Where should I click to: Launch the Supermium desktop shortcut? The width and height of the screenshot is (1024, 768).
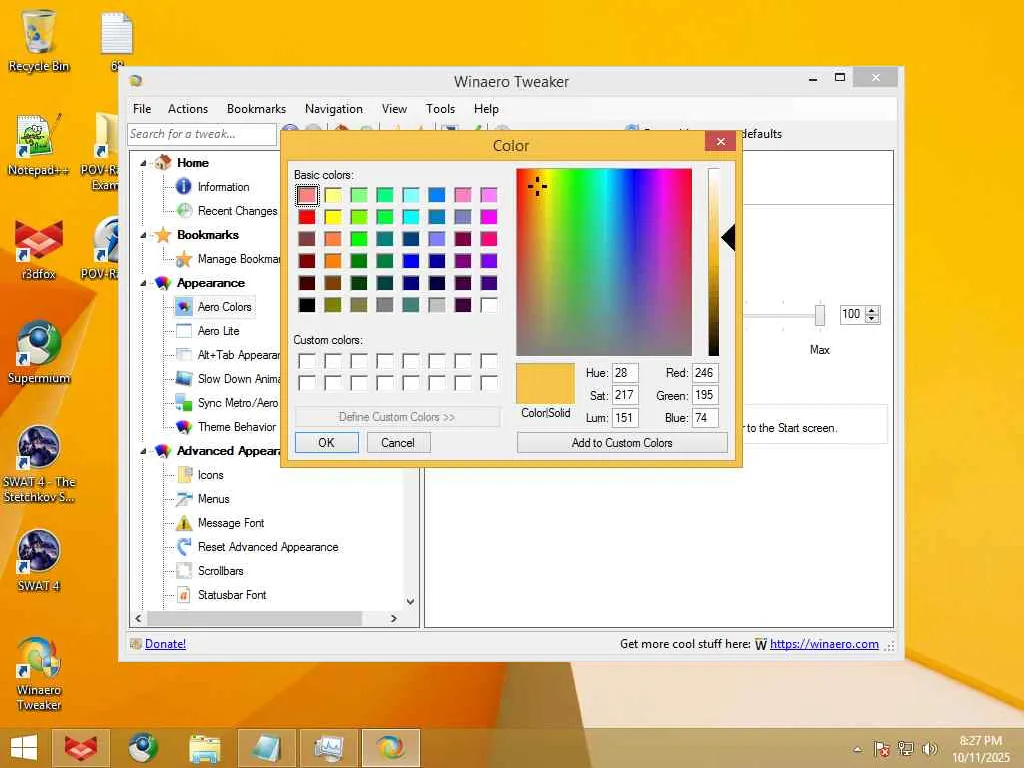click(x=39, y=351)
